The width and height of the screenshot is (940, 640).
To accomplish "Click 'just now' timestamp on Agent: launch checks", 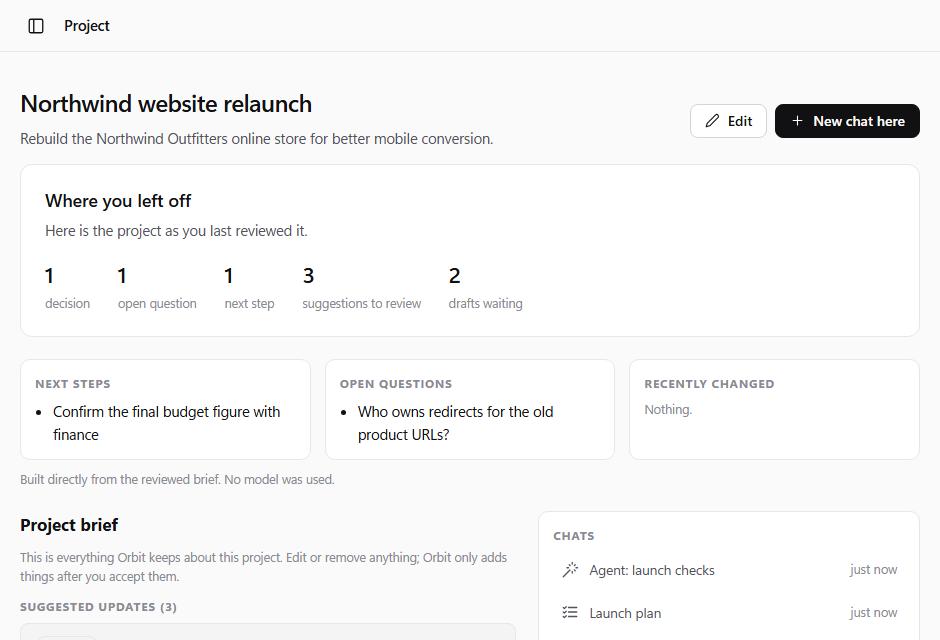I will click(873, 569).
